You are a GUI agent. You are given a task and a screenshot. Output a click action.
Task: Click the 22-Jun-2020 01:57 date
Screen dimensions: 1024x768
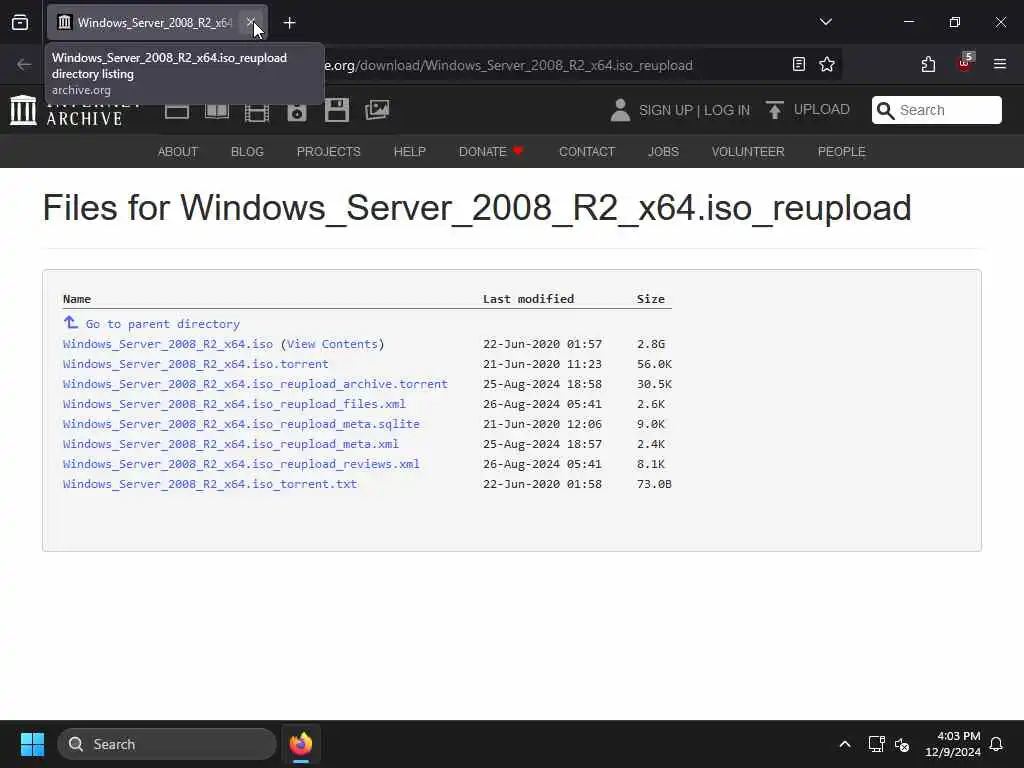(542, 344)
